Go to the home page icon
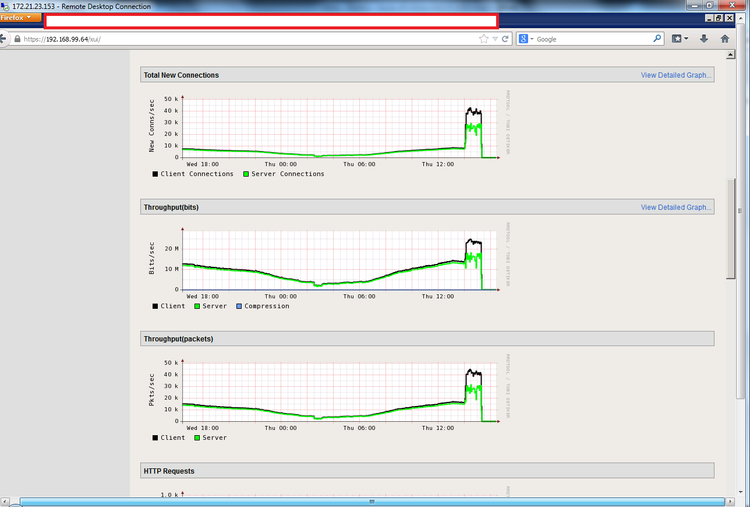Viewport: 750px width, 507px height. click(725, 39)
